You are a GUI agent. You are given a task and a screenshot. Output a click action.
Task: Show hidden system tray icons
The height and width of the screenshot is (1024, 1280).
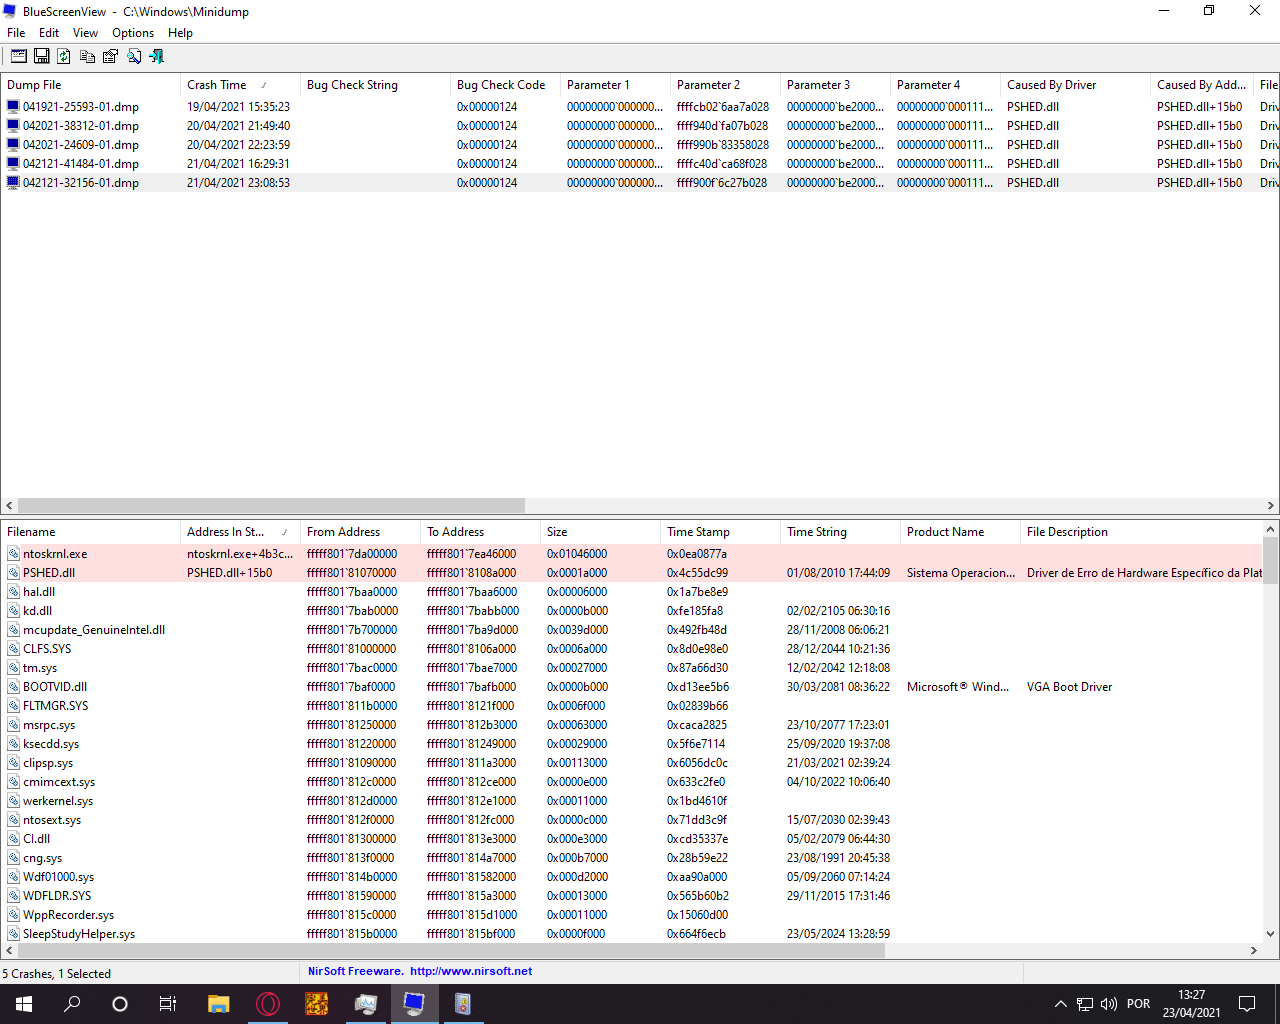click(x=1061, y=1004)
